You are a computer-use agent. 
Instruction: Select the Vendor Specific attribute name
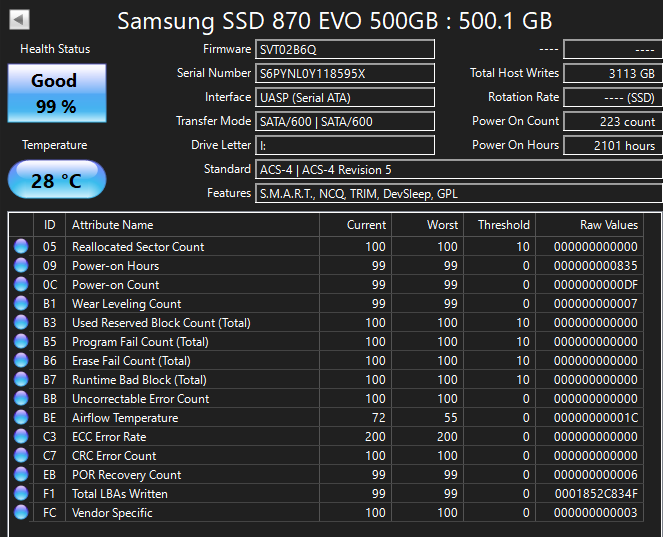112,513
